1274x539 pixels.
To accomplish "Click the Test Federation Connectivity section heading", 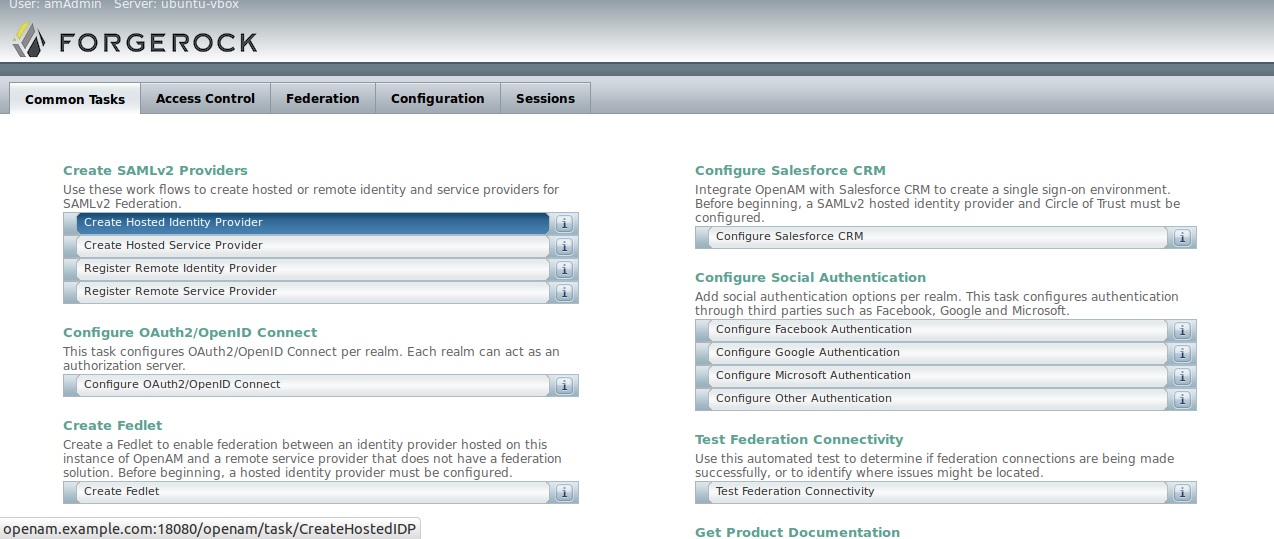I will 799,440.
